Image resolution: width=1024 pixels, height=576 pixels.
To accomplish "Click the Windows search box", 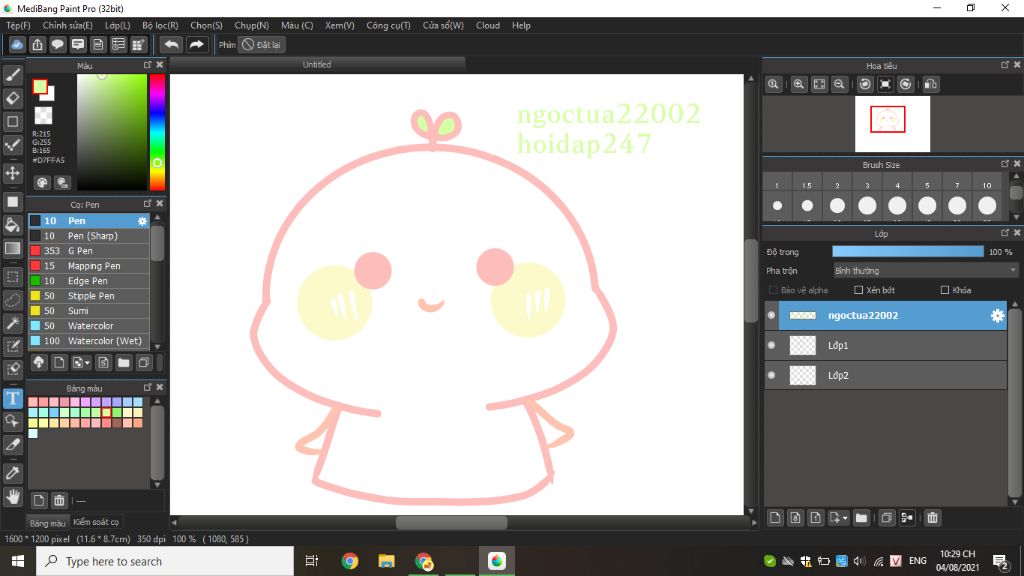I will pyautogui.click(x=165, y=561).
